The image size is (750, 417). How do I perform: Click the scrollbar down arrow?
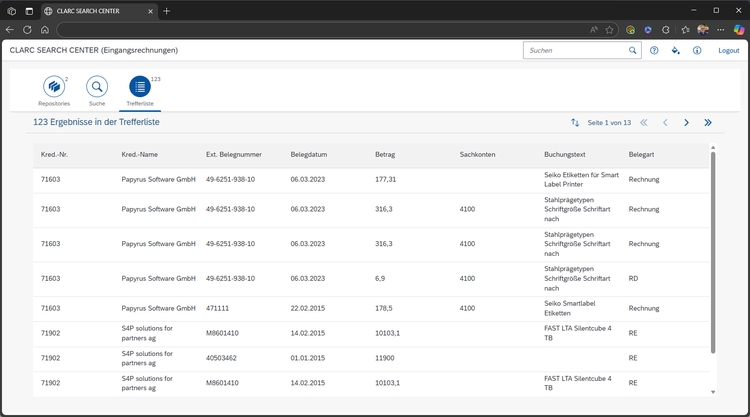(x=713, y=392)
